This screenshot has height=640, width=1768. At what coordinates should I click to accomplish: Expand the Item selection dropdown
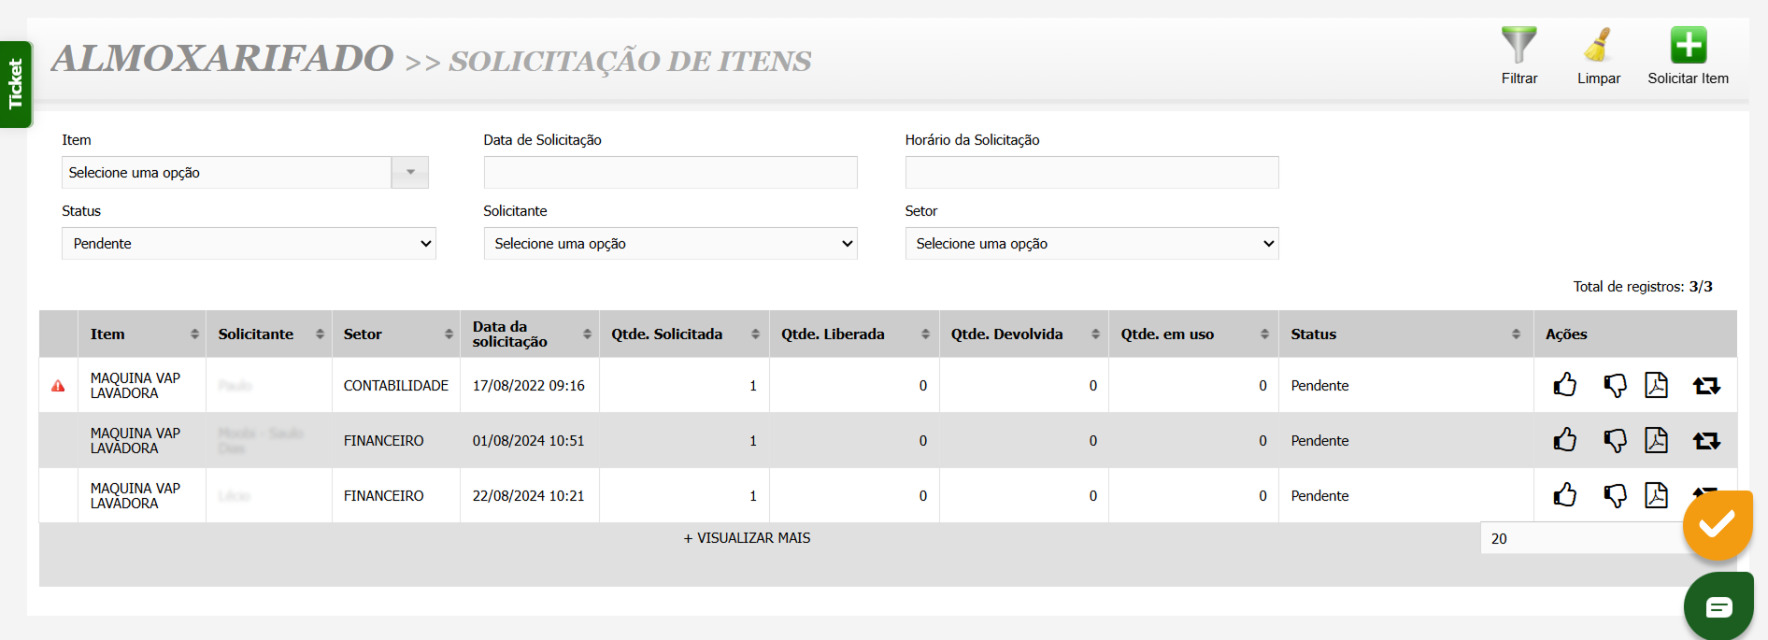(409, 173)
